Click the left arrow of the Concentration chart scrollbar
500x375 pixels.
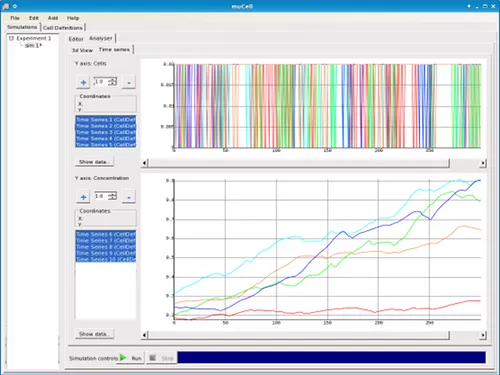tap(144, 335)
